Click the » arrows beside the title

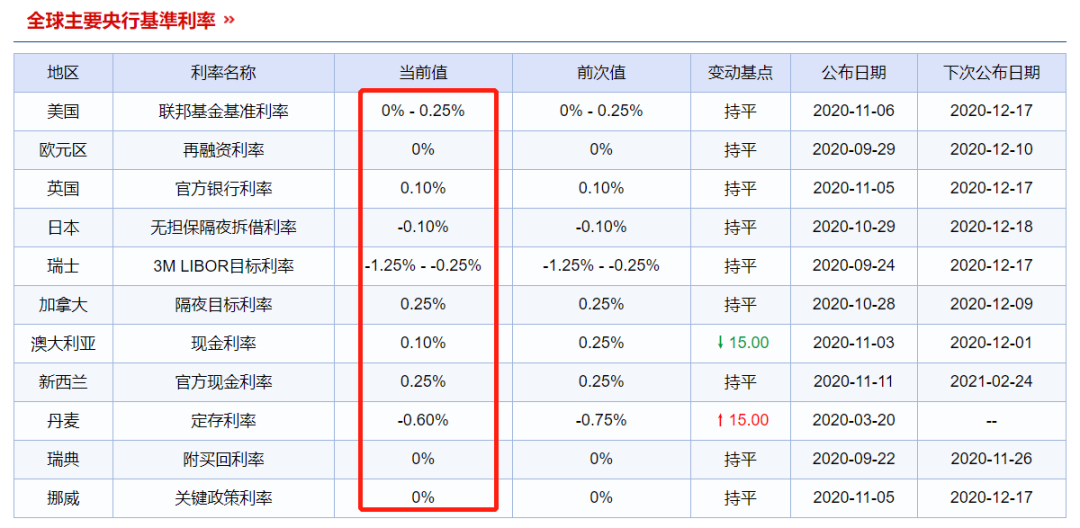point(229,20)
